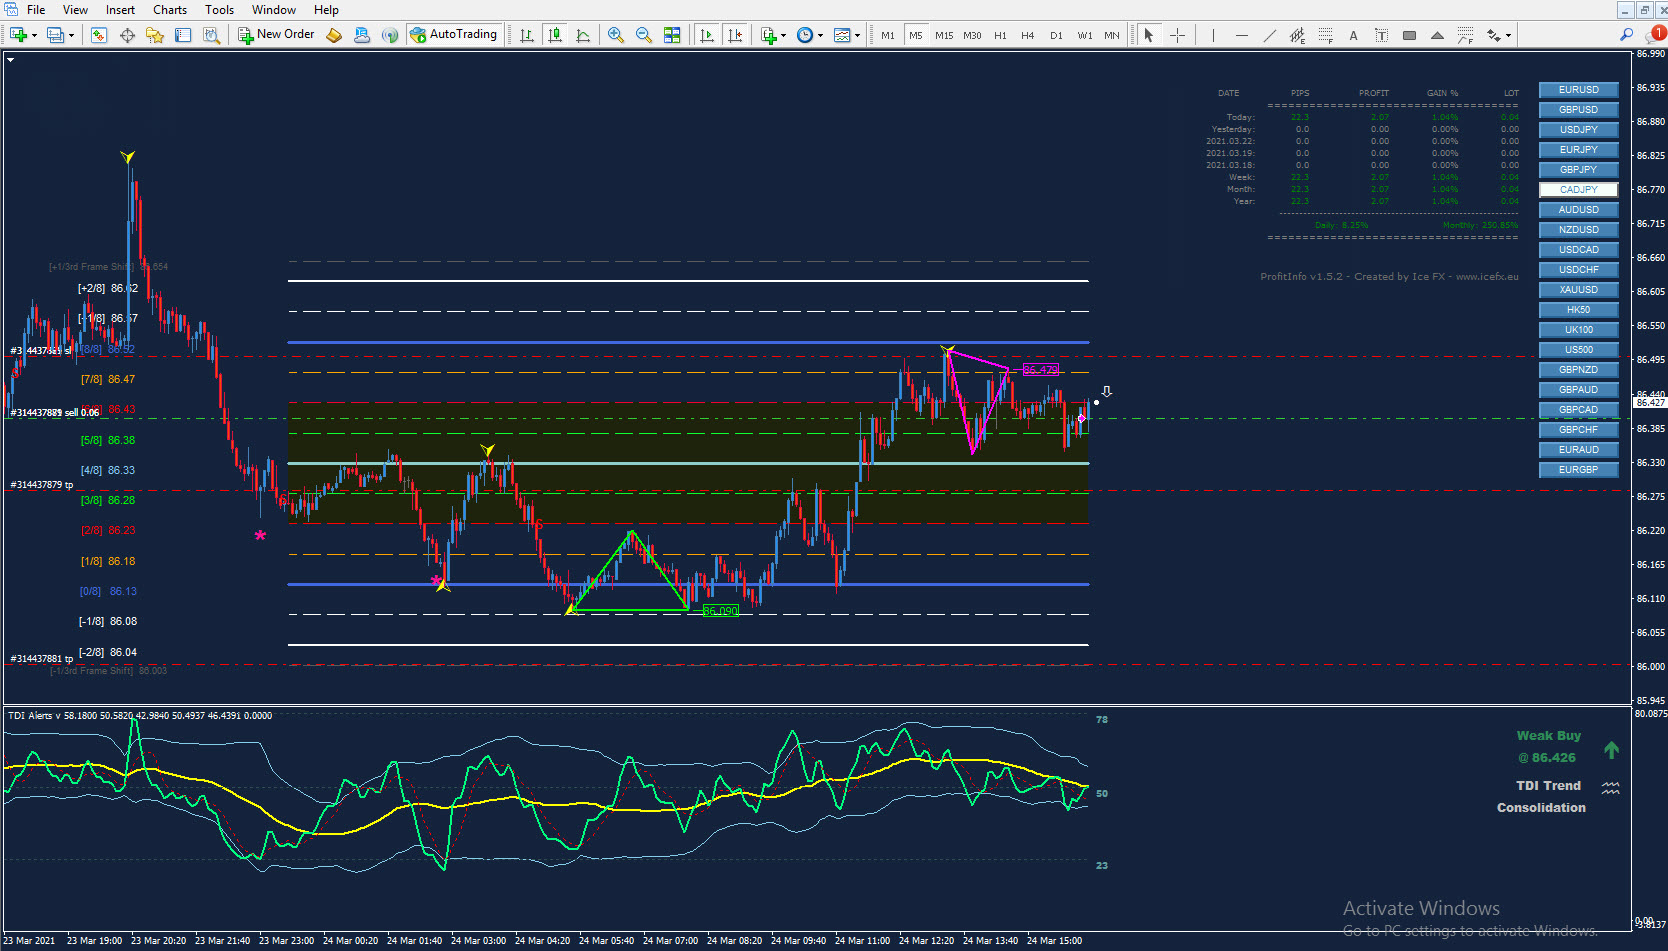Toggle the AutoTrading button
Image resolution: width=1668 pixels, height=951 pixels.
[x=454, y=34]
